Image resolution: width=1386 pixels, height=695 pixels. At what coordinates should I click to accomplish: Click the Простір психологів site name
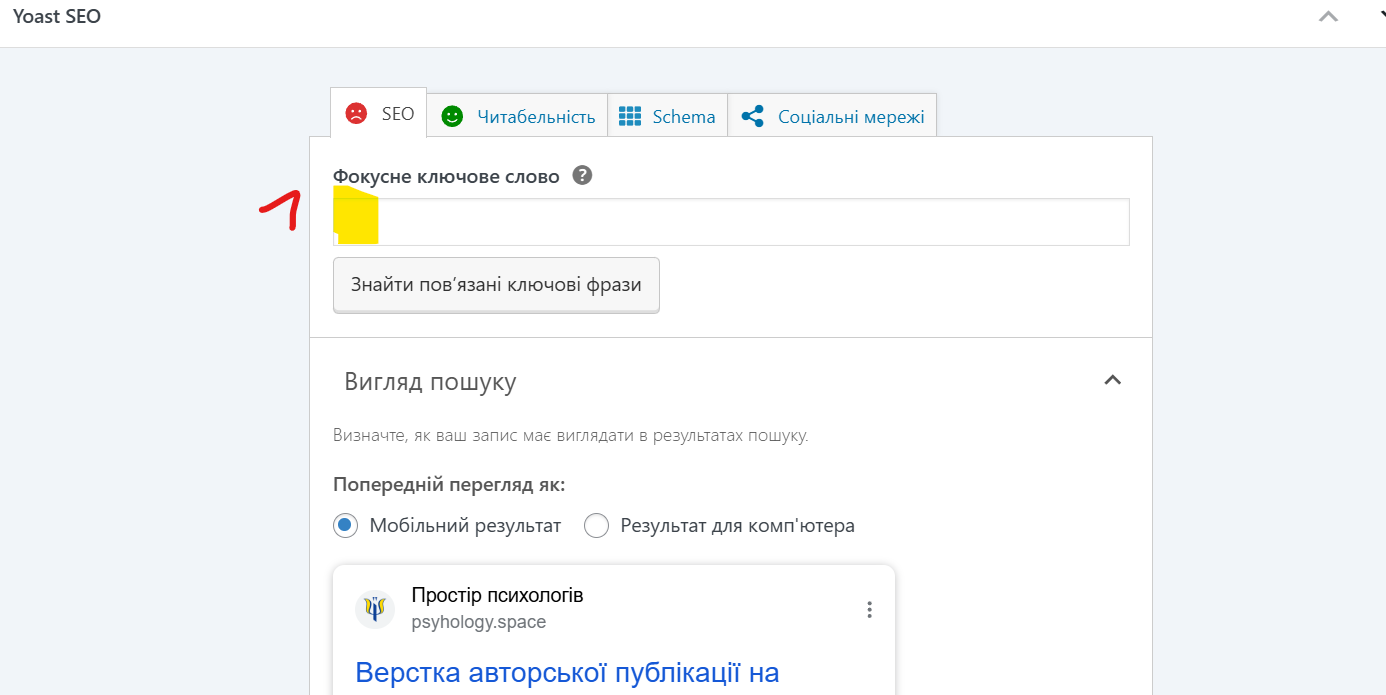(497, 596)
